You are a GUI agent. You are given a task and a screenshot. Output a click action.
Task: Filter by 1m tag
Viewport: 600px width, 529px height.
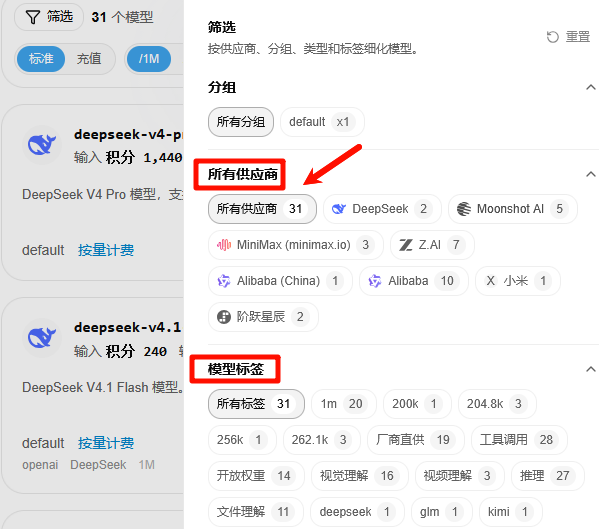[344, 404]
